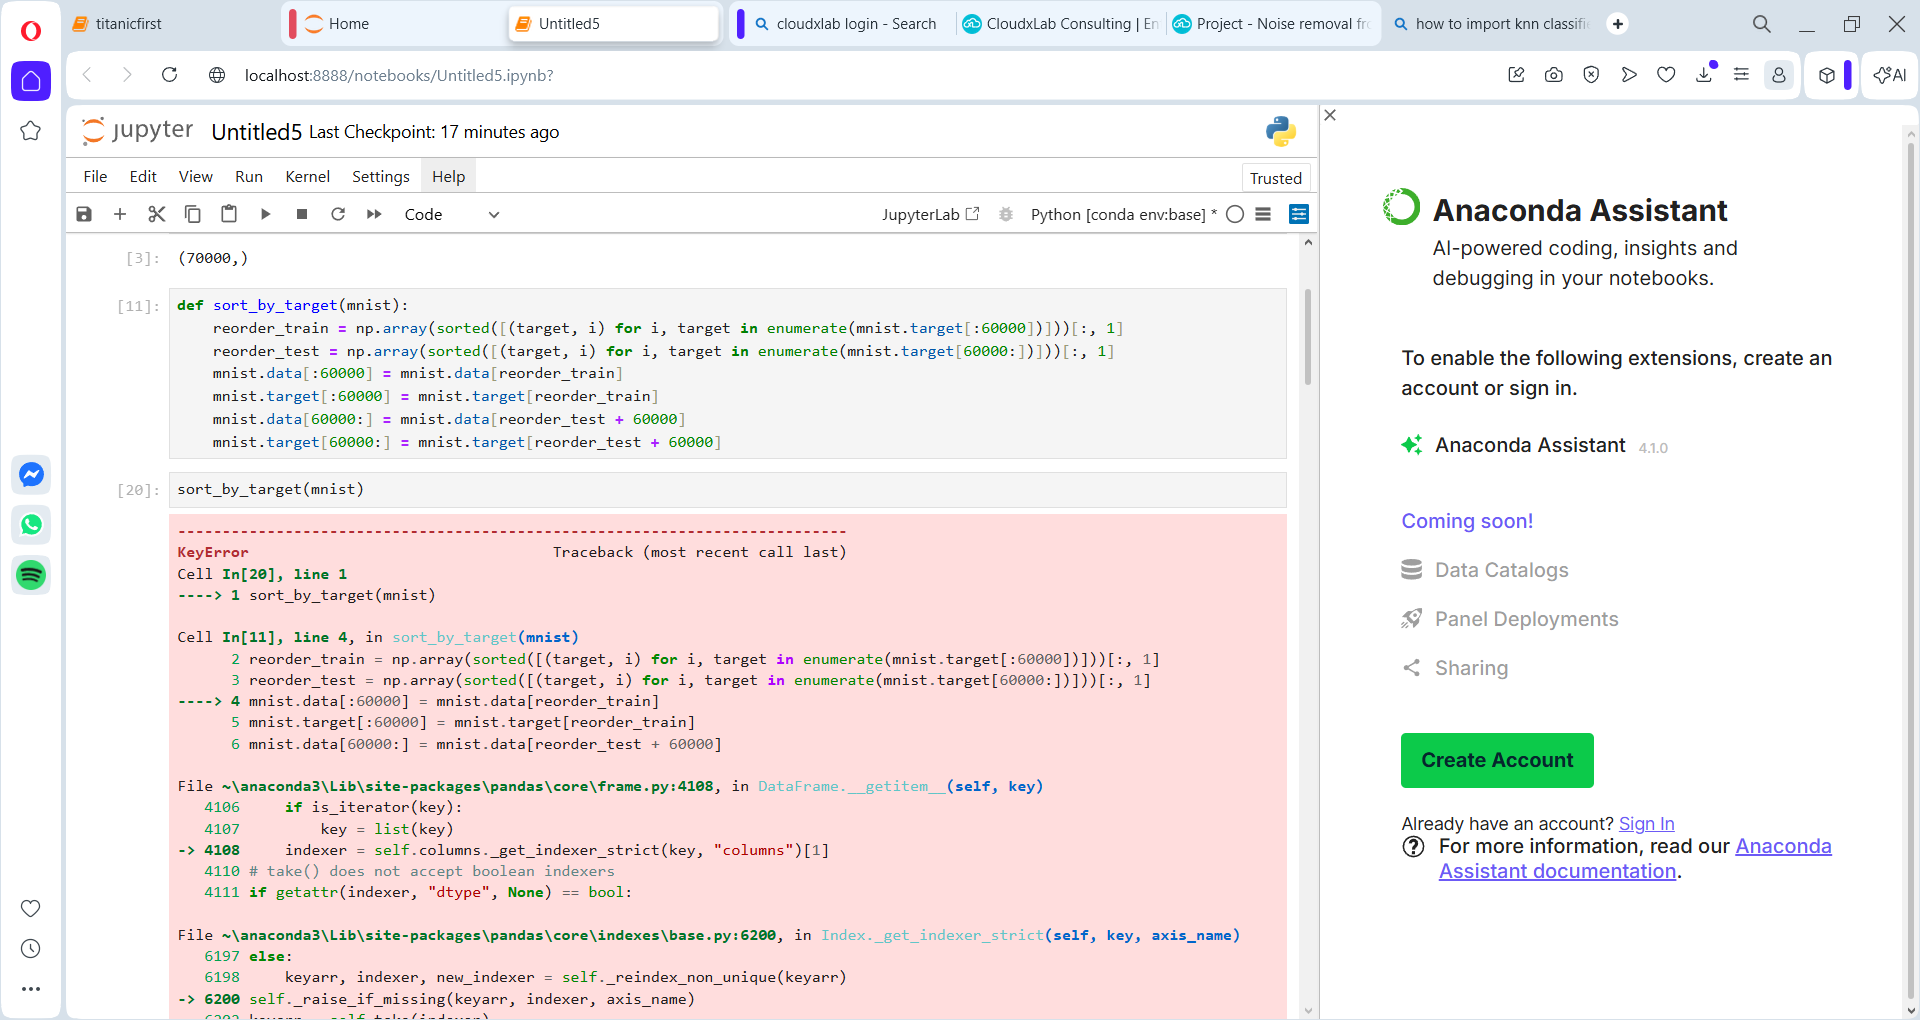Screen dimensions: 1920x1020
Task: Run the selected cell with the play icon
Action: click(x=265, y=214)
